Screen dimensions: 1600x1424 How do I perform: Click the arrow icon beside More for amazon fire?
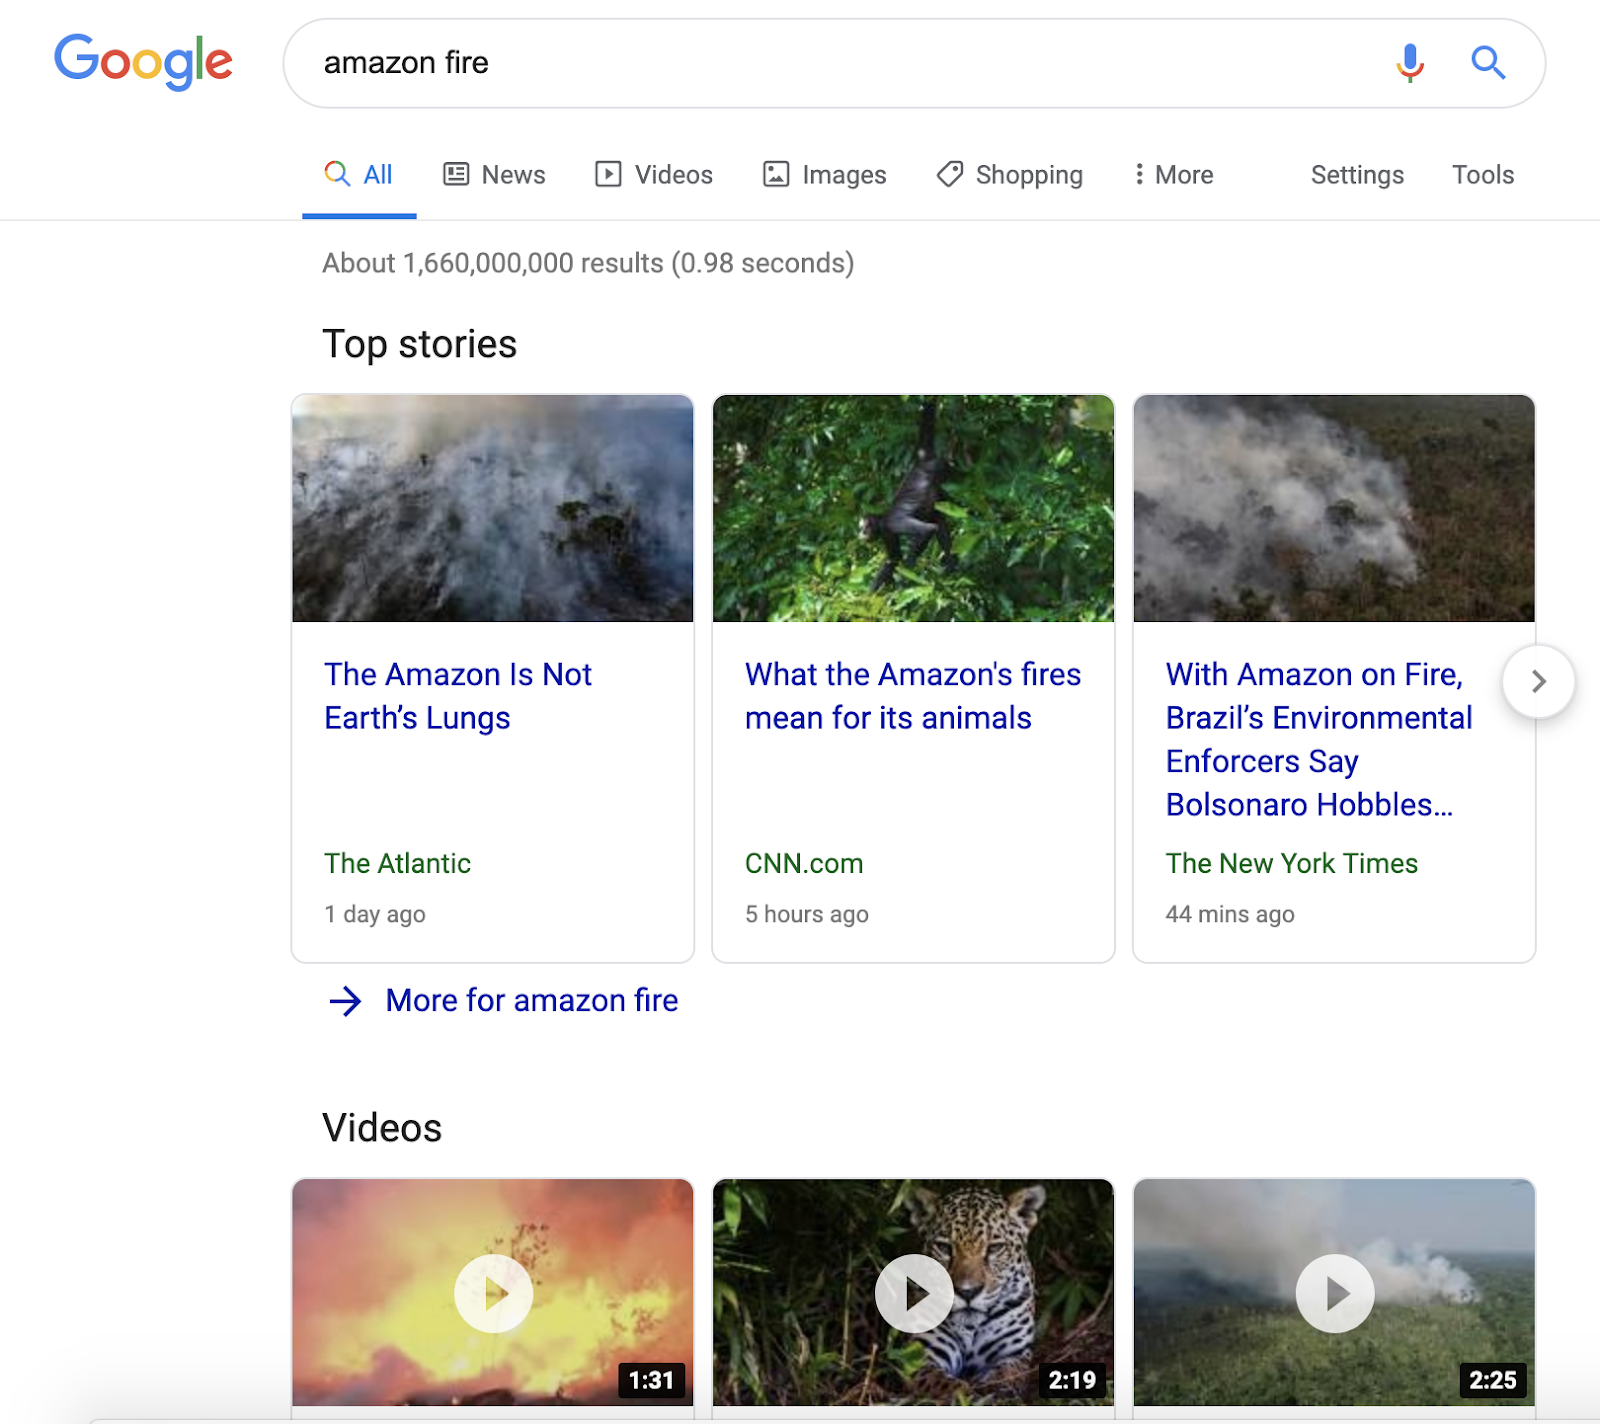tap(346, 1001)
